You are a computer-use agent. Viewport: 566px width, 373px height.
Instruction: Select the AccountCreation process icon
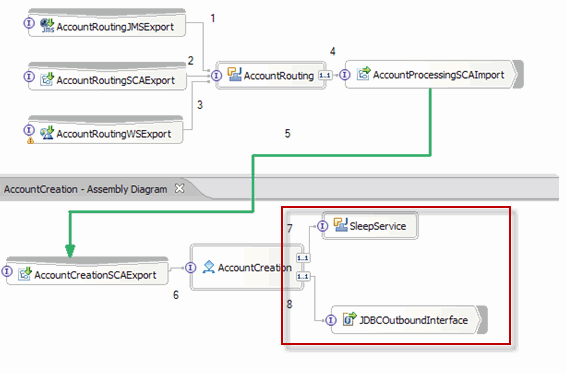pyautogui.click(x=209, y=267)
